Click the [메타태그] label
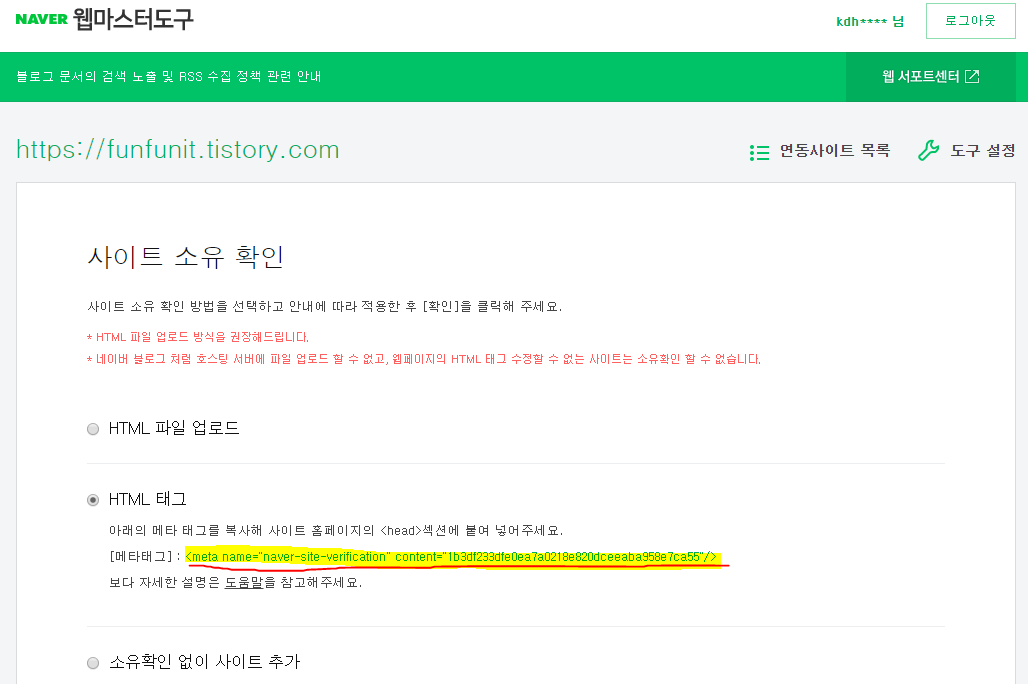The width and height of the screenshot is (1028, 684). [x=141, y=556]
